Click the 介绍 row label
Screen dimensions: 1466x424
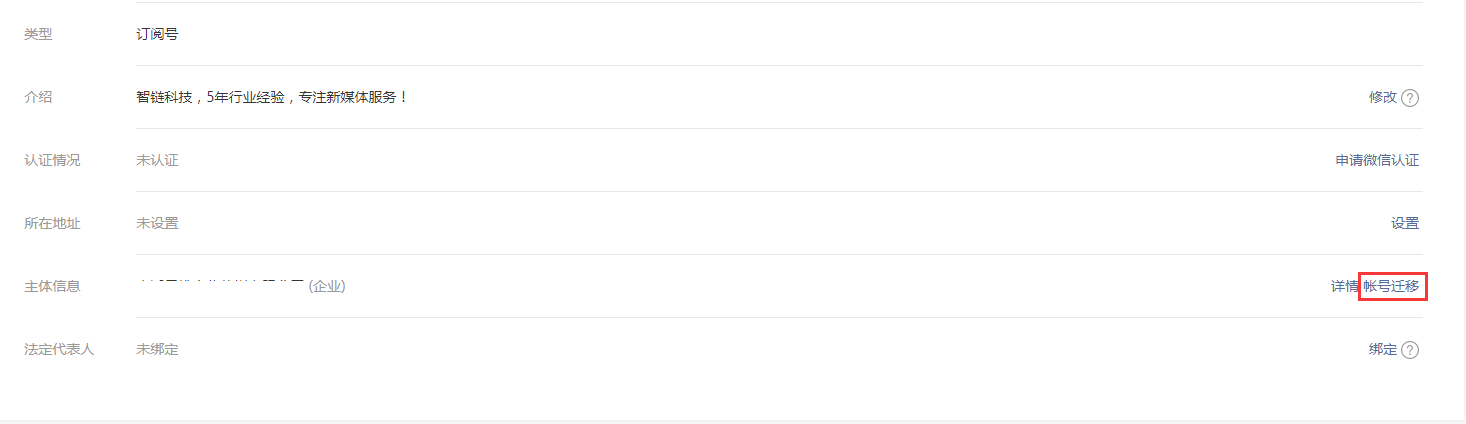38,97
